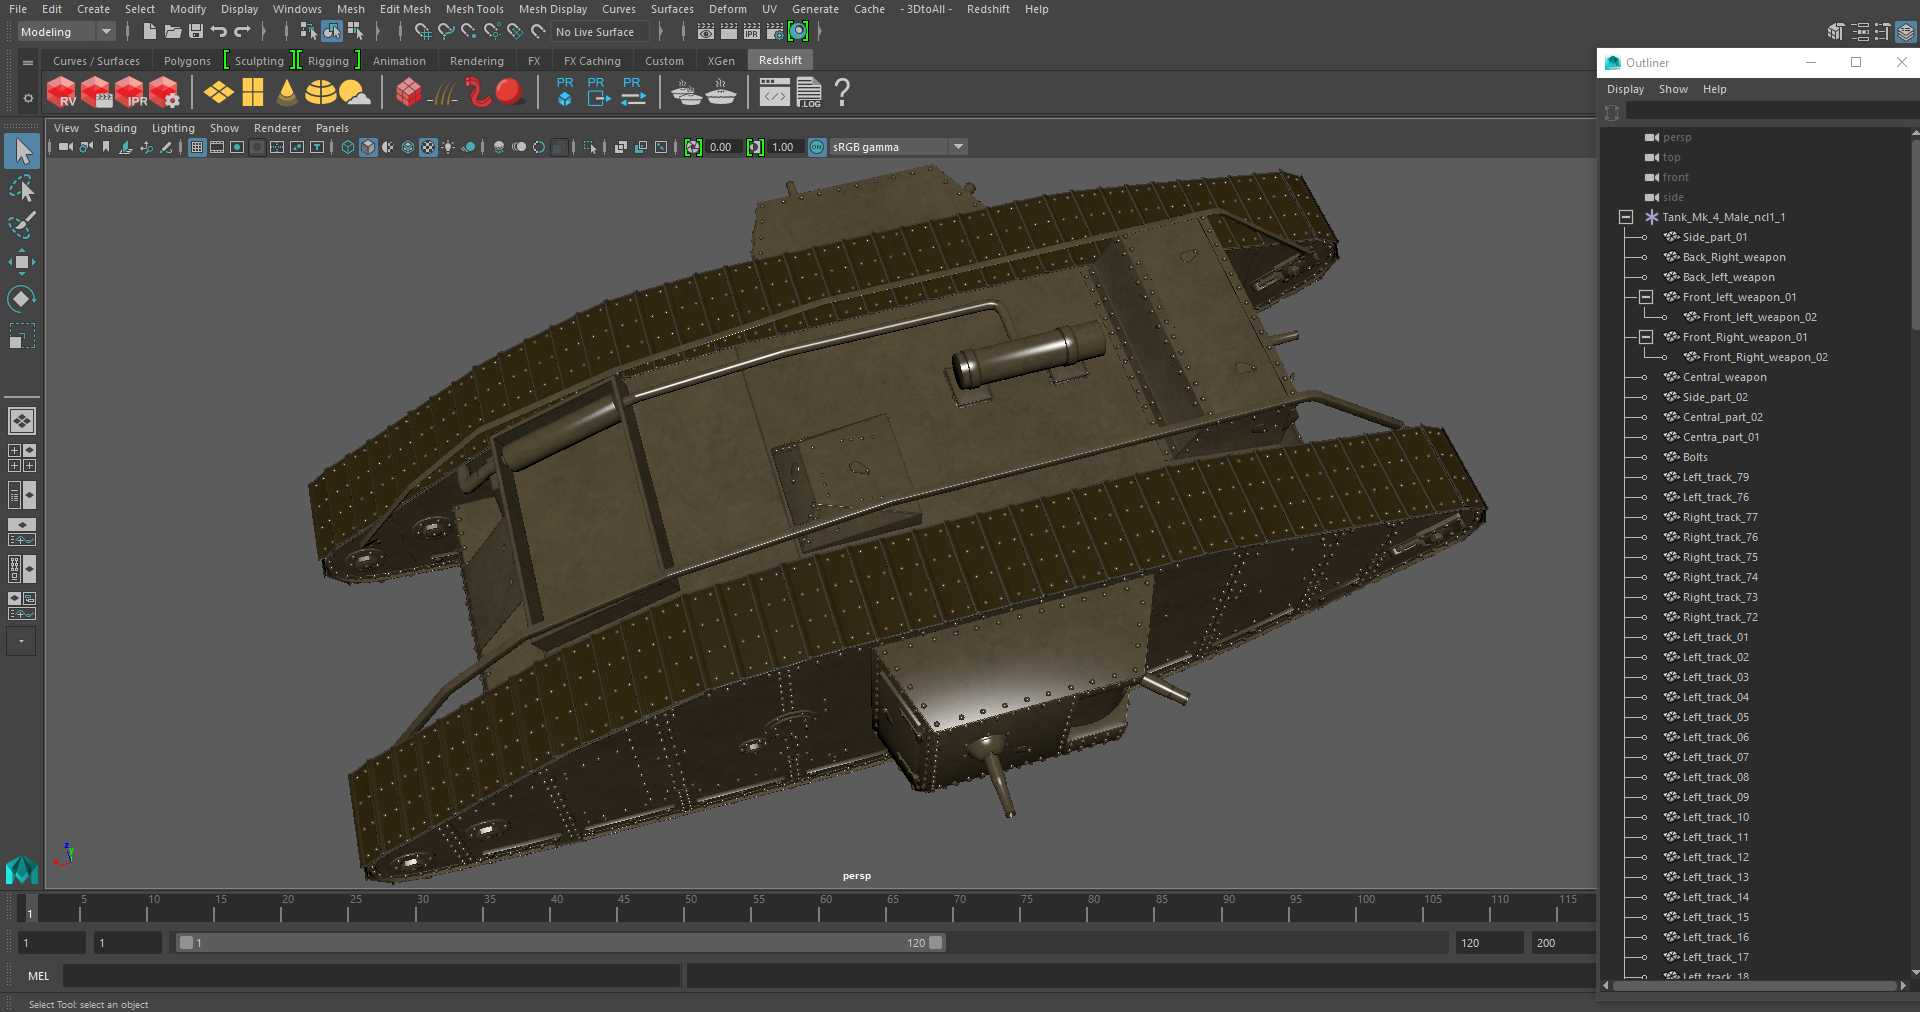Switch to the Polygons shelf tab

(x=187, y=61)
